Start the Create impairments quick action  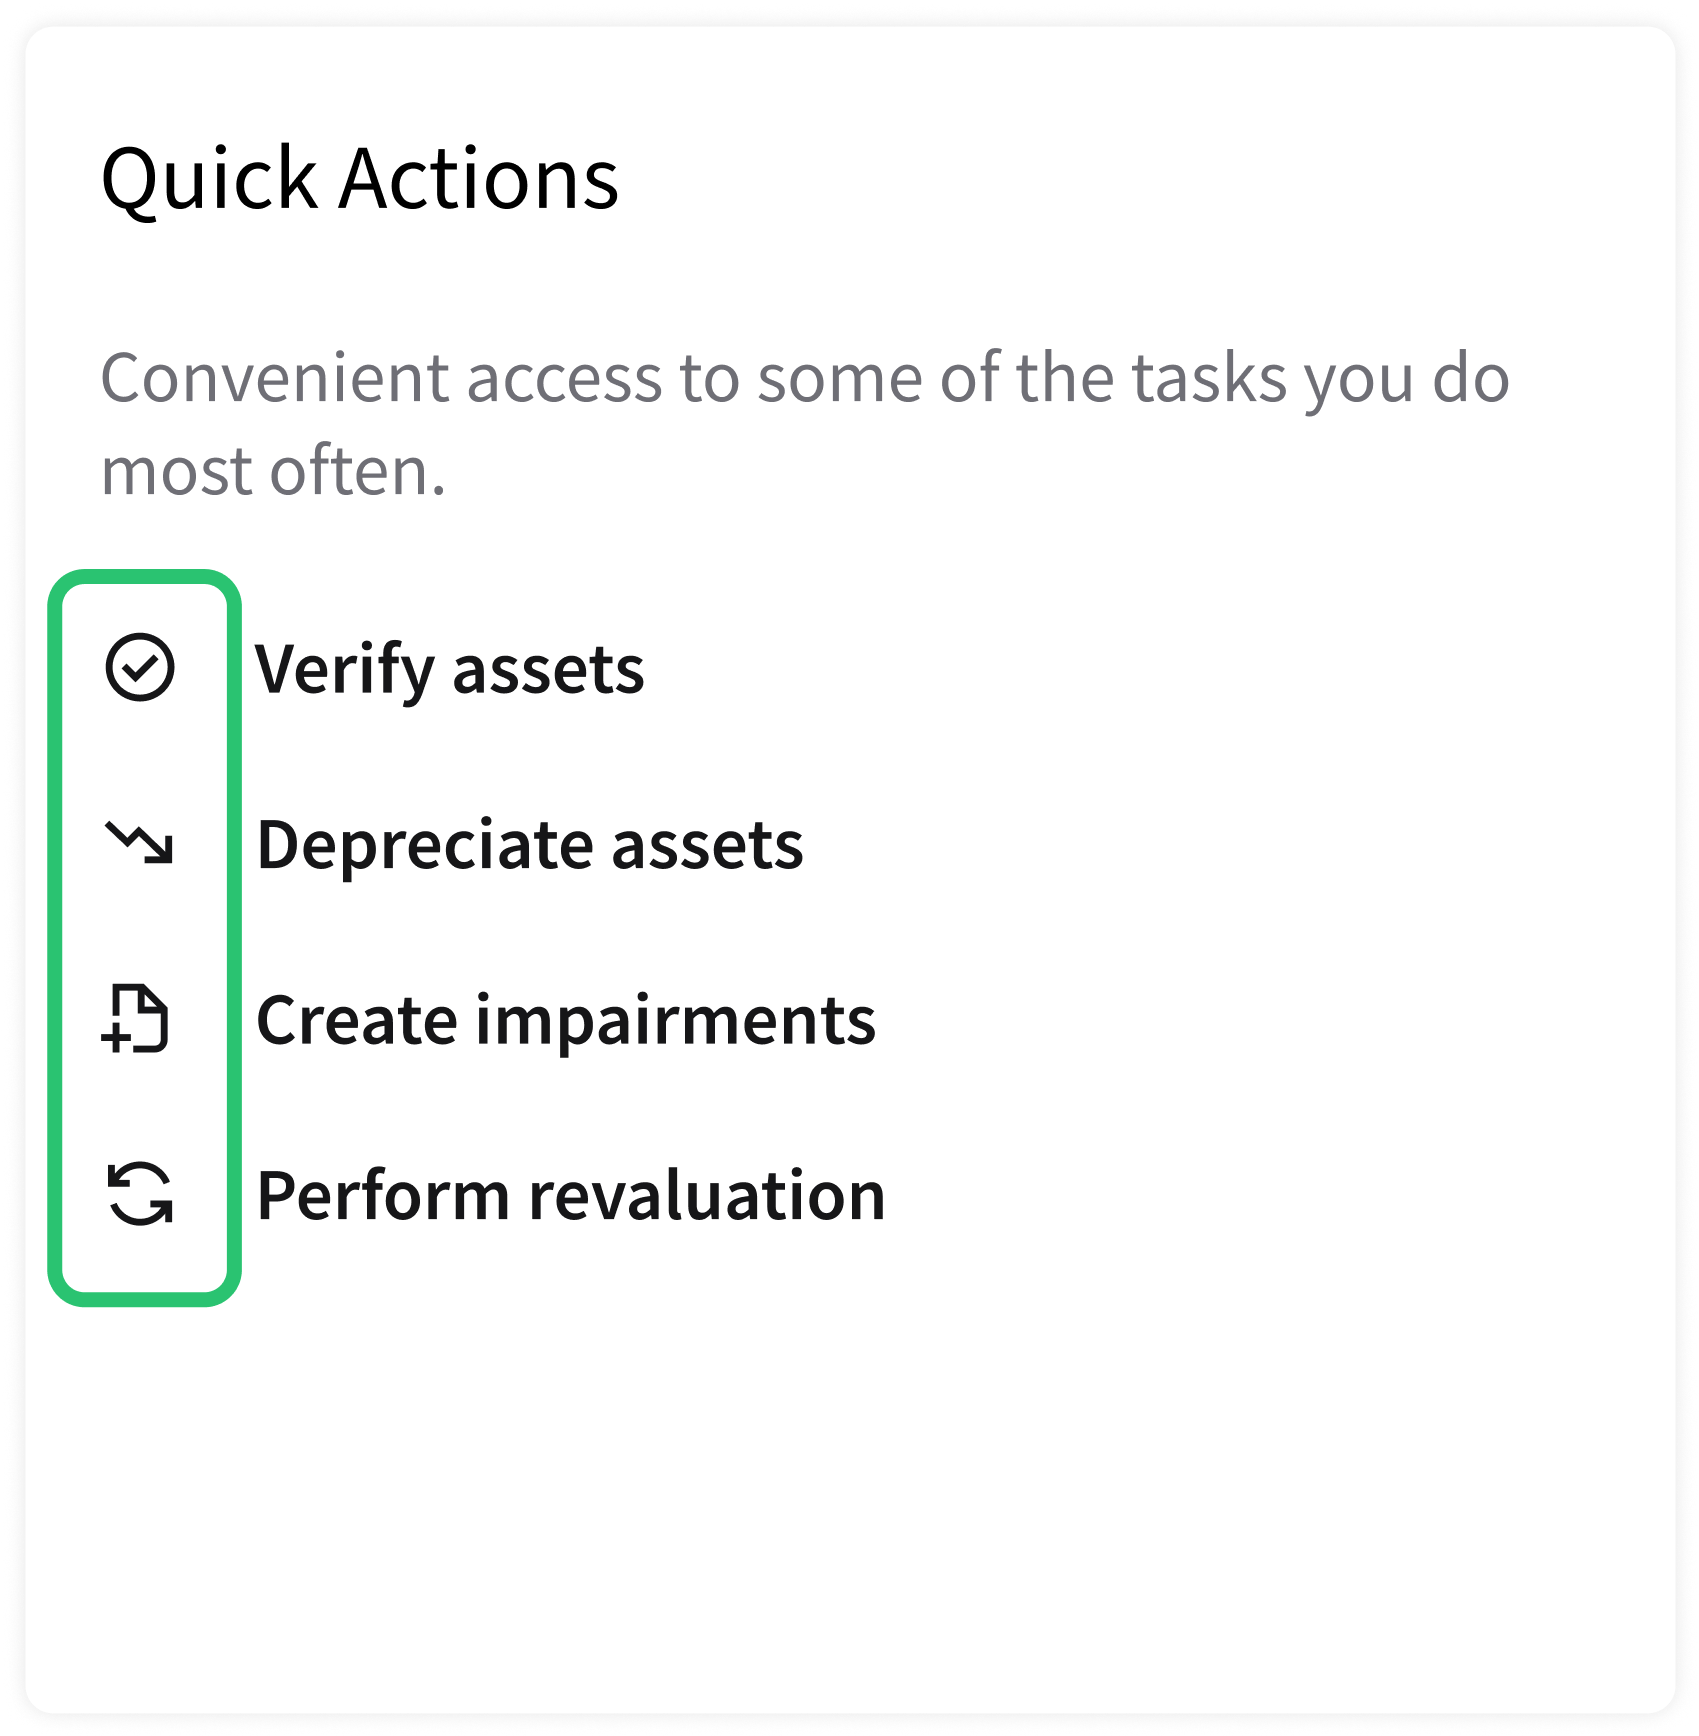(565, 1020)
